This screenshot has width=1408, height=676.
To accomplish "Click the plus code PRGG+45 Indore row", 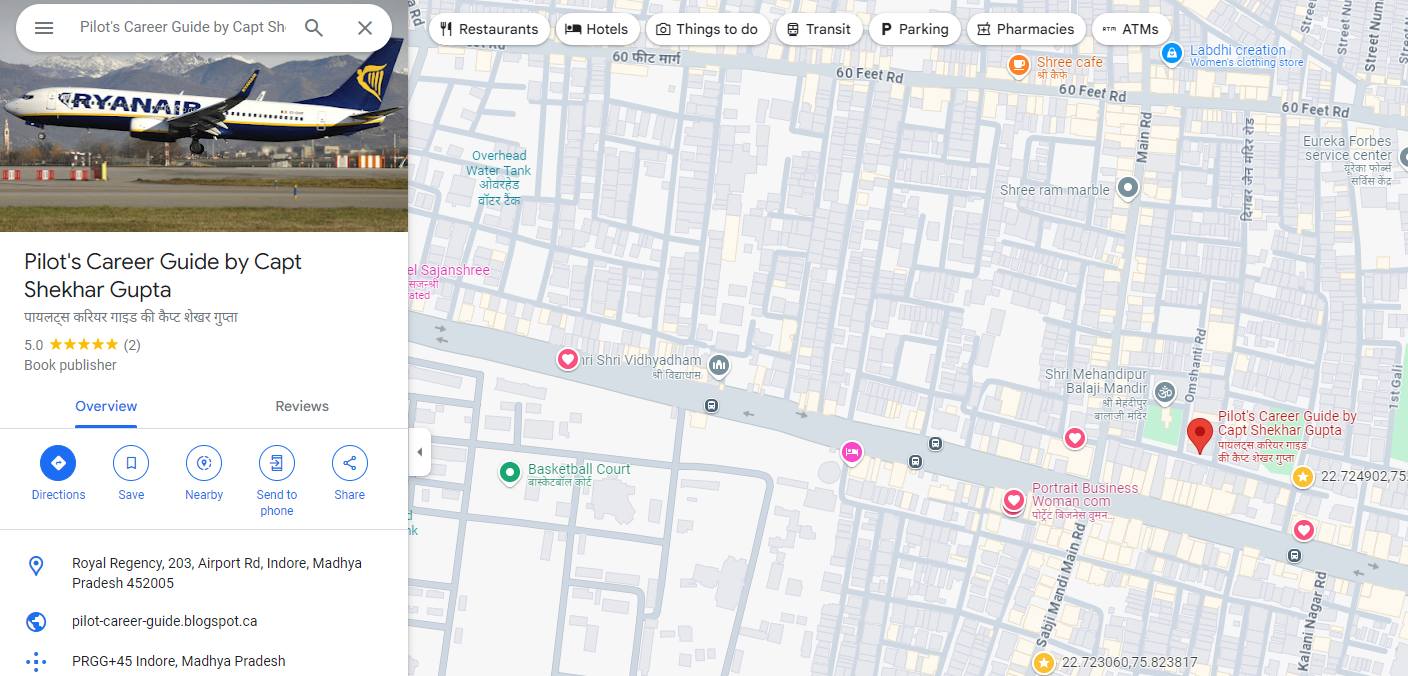I will pyautogui.click(x=204, y=661).
